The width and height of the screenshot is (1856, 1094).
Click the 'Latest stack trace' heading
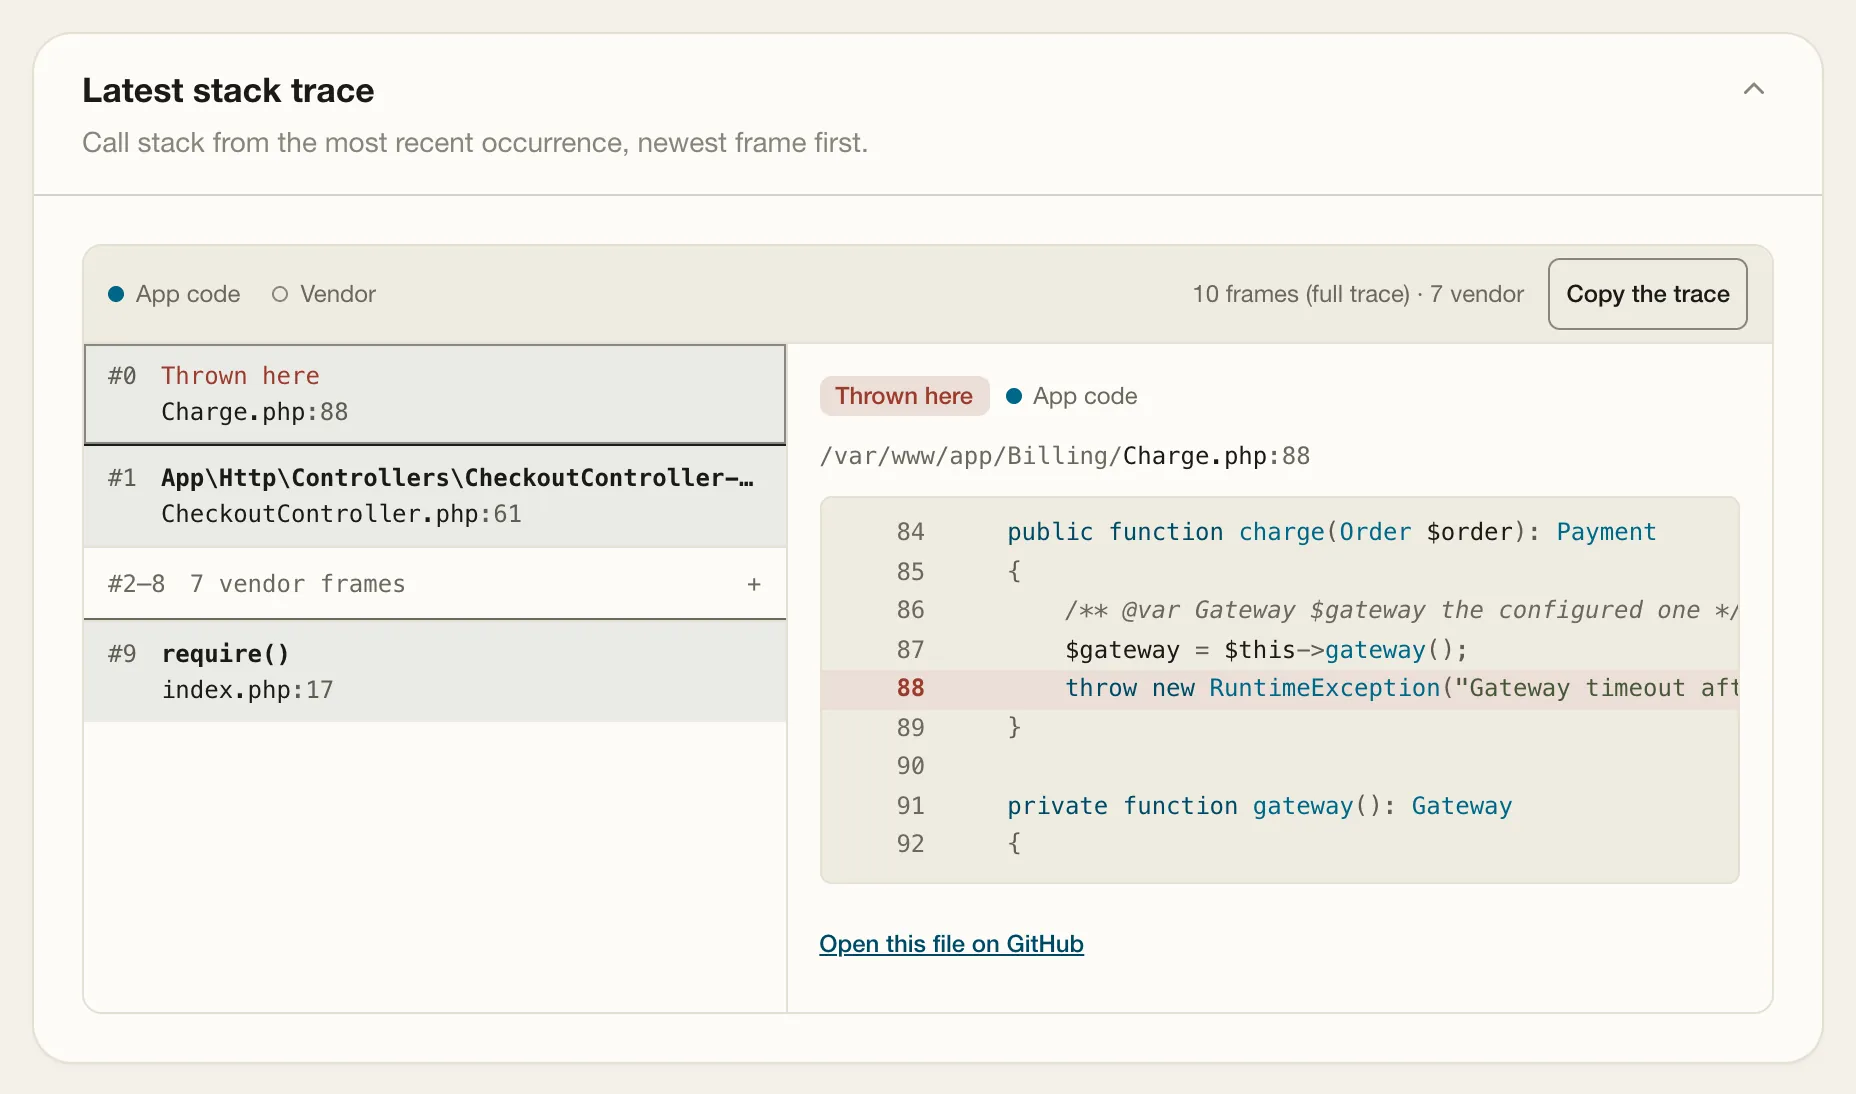(228, 91)
